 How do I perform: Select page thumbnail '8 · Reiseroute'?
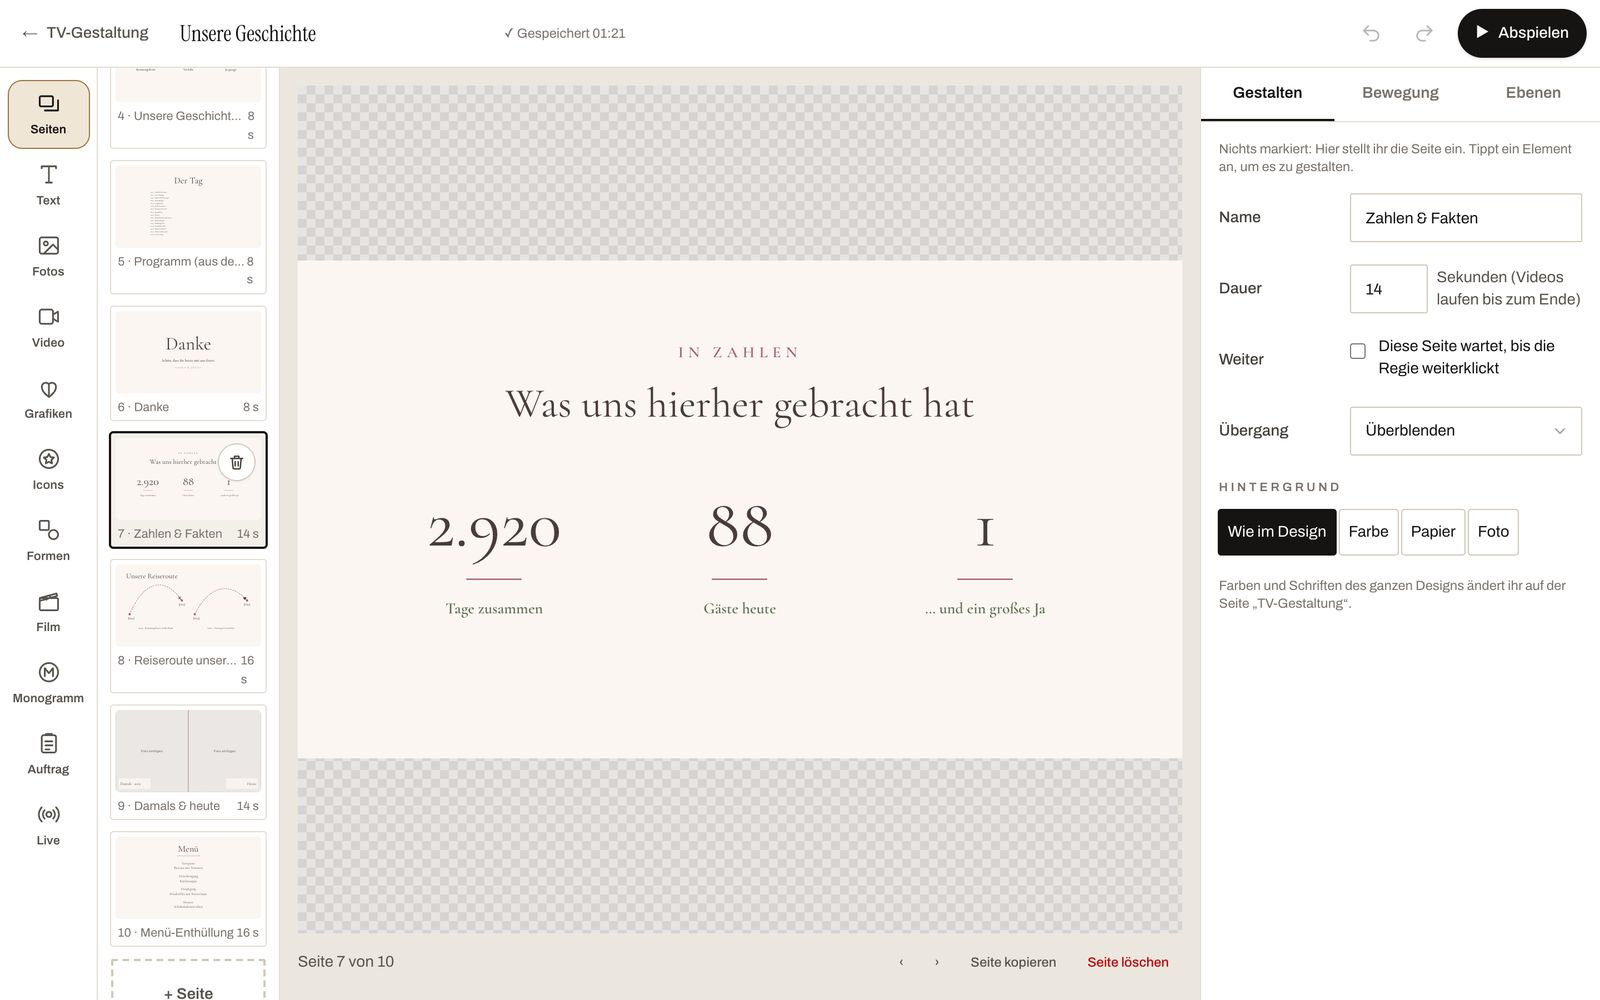[x=188, y=626]
